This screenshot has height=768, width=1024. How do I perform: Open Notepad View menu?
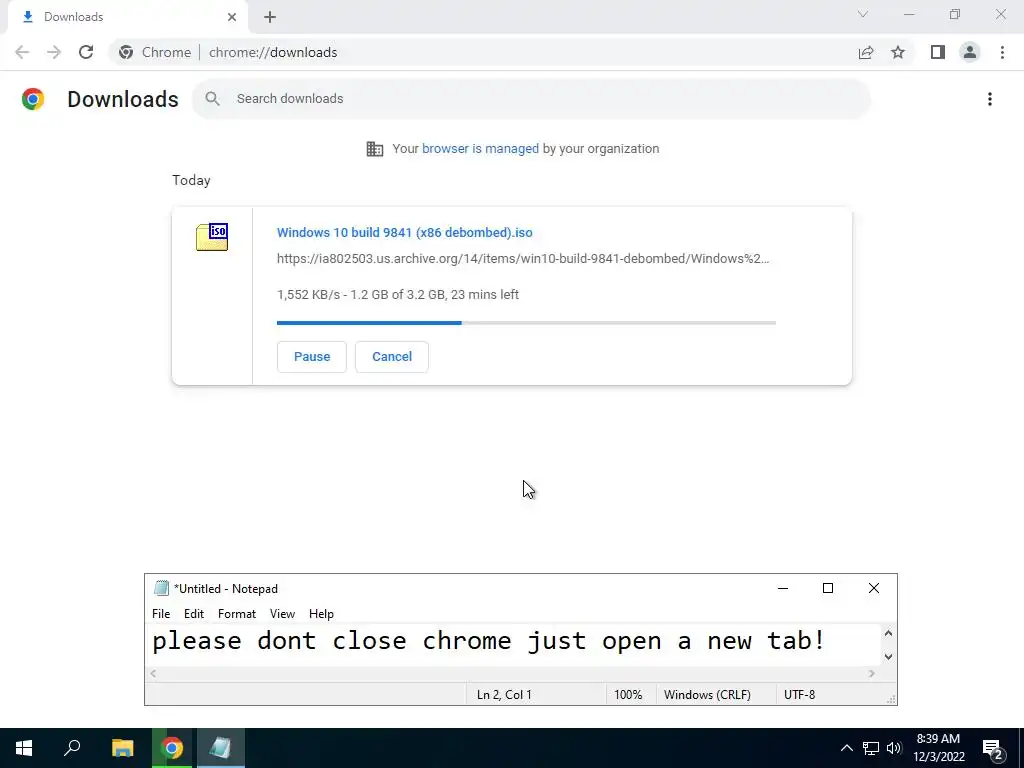pyautogui.click(x=282, y=614)
